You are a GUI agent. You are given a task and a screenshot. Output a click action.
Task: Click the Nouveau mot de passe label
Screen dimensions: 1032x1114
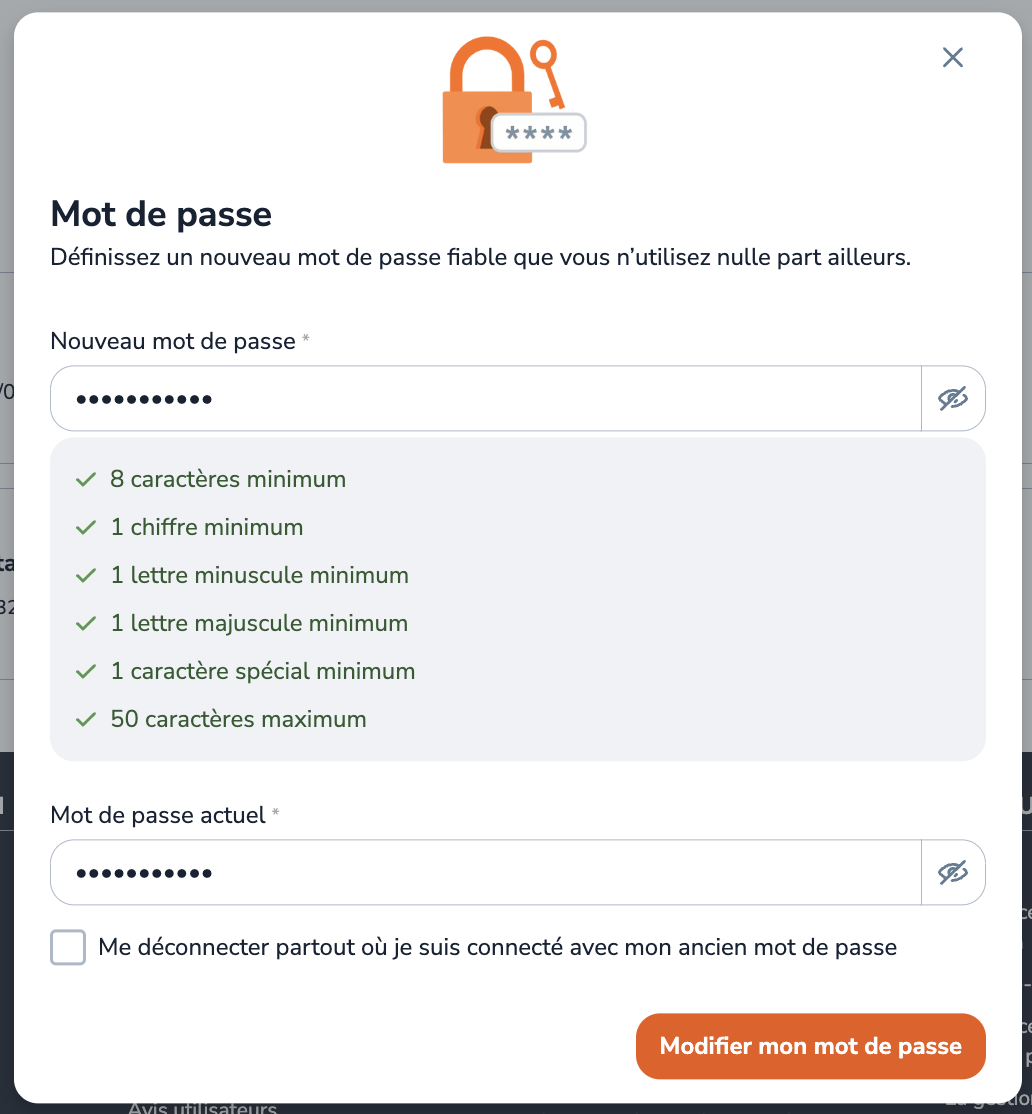pyautogui.click(x=173, y=341)
